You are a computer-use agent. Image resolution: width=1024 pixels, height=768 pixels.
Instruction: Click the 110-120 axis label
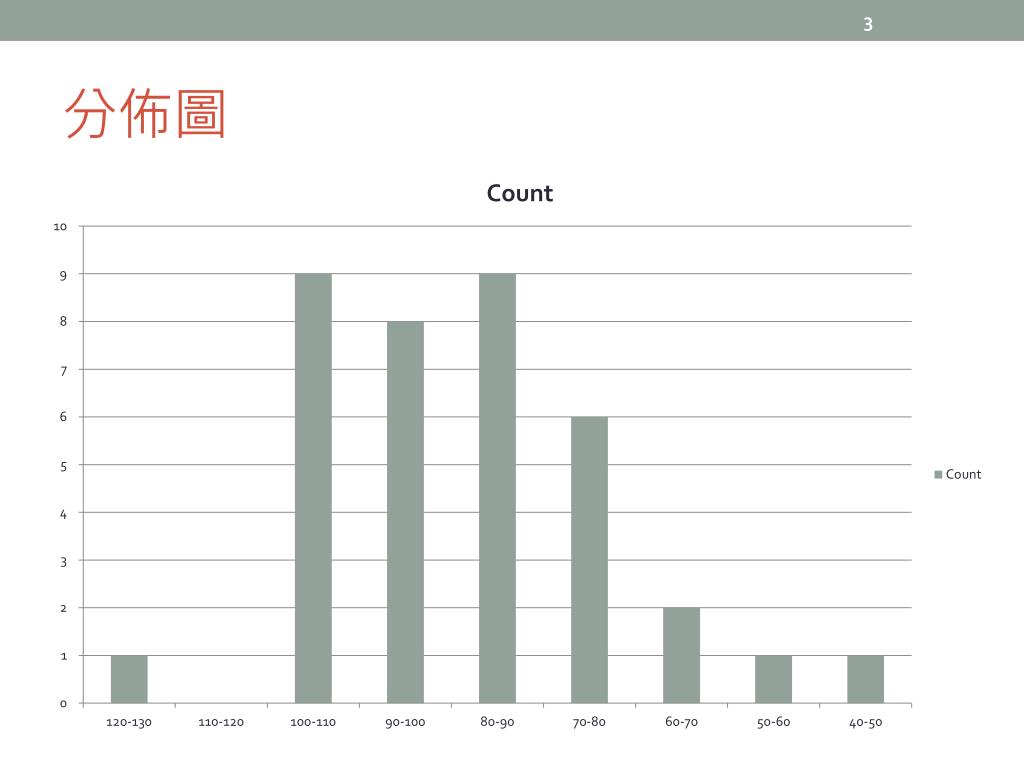[221, 722]
